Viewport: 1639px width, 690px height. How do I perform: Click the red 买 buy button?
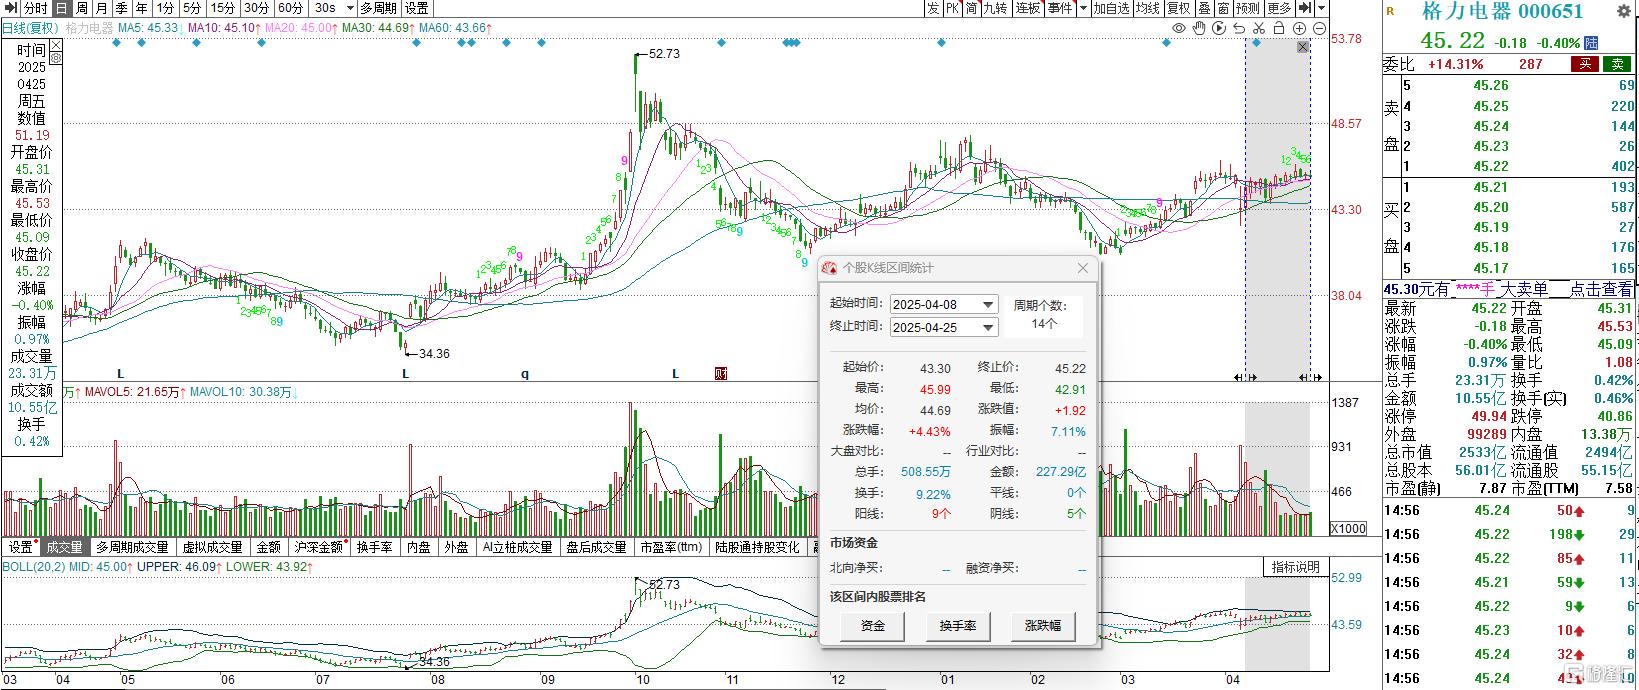[1584, 64]
